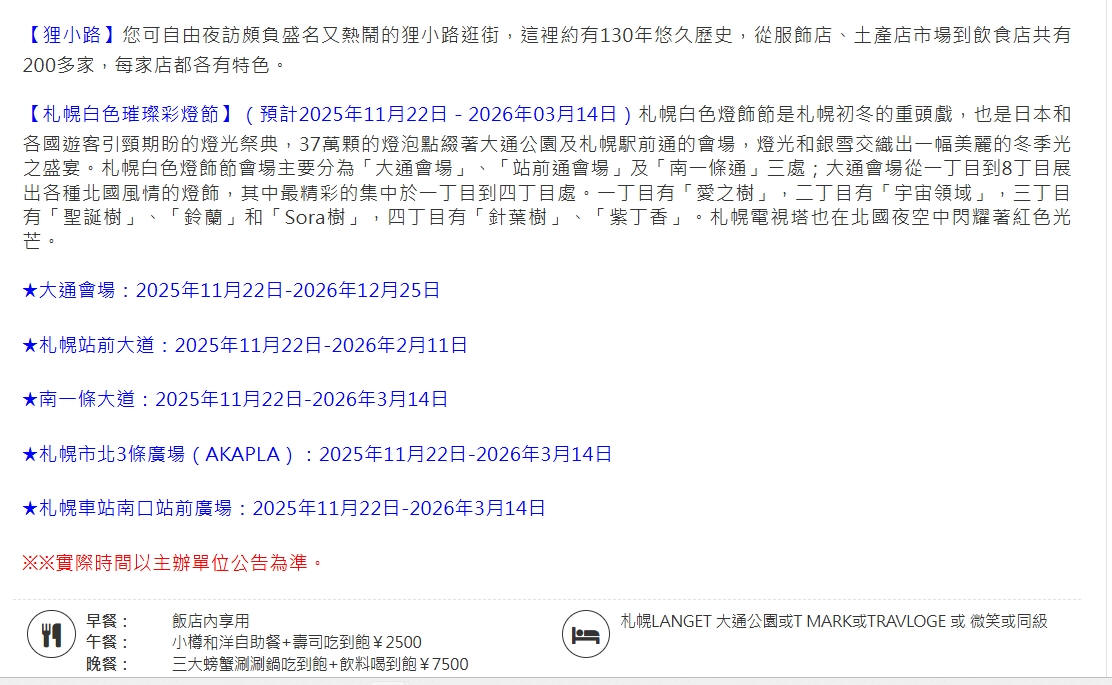Click the red ※※實際時間以主辦單位公告為準 notice
The image size is (1112, 685).
tap(173, 563)
